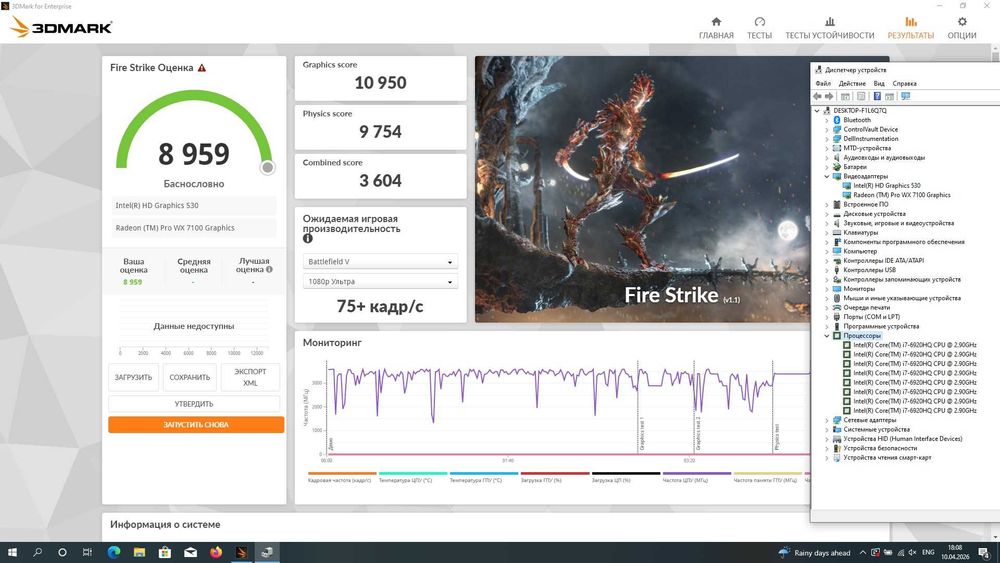This screenshot has height=563, width=1000.
Task: Click info icon next to Лучшая оценка
Action: (x=269, y=269)
